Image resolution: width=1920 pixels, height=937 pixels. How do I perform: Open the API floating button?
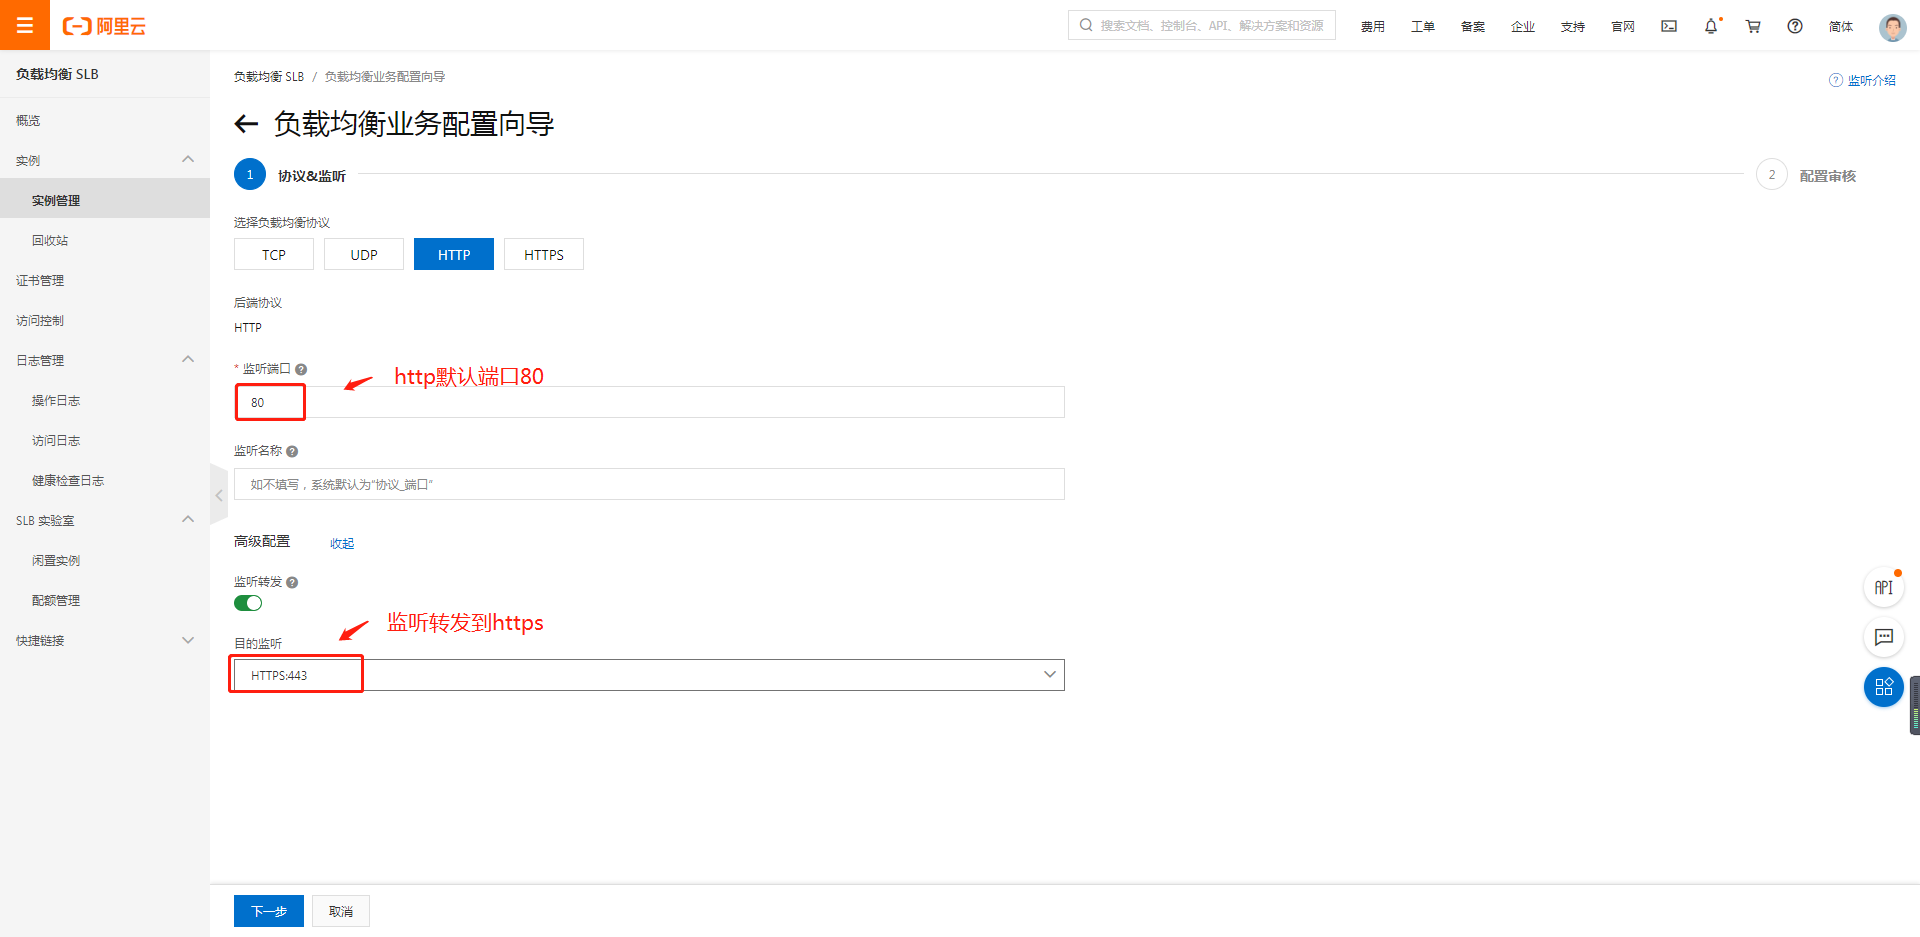(1883, 587)
